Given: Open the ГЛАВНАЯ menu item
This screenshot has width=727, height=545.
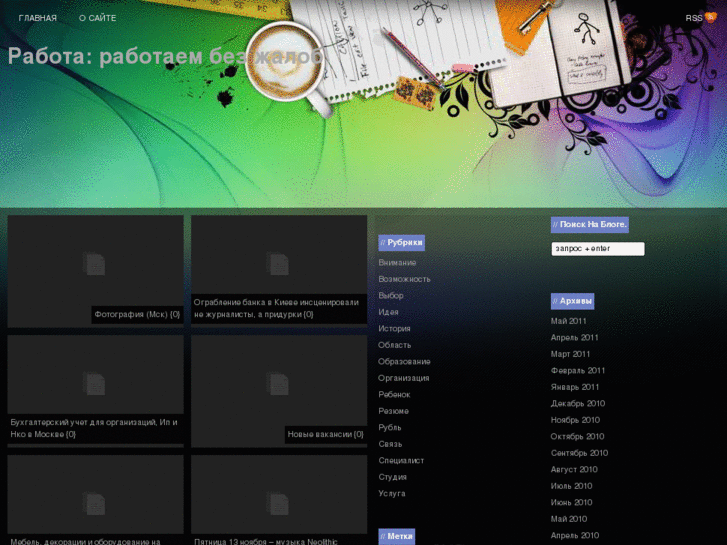Looking at the screenshot, I should [38, 18].
